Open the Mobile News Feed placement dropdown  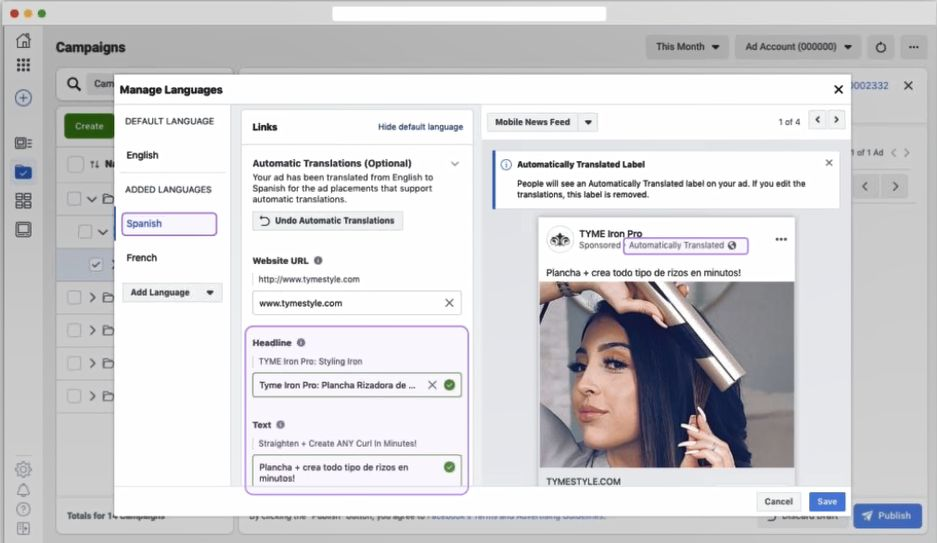(x=588, y=122)
